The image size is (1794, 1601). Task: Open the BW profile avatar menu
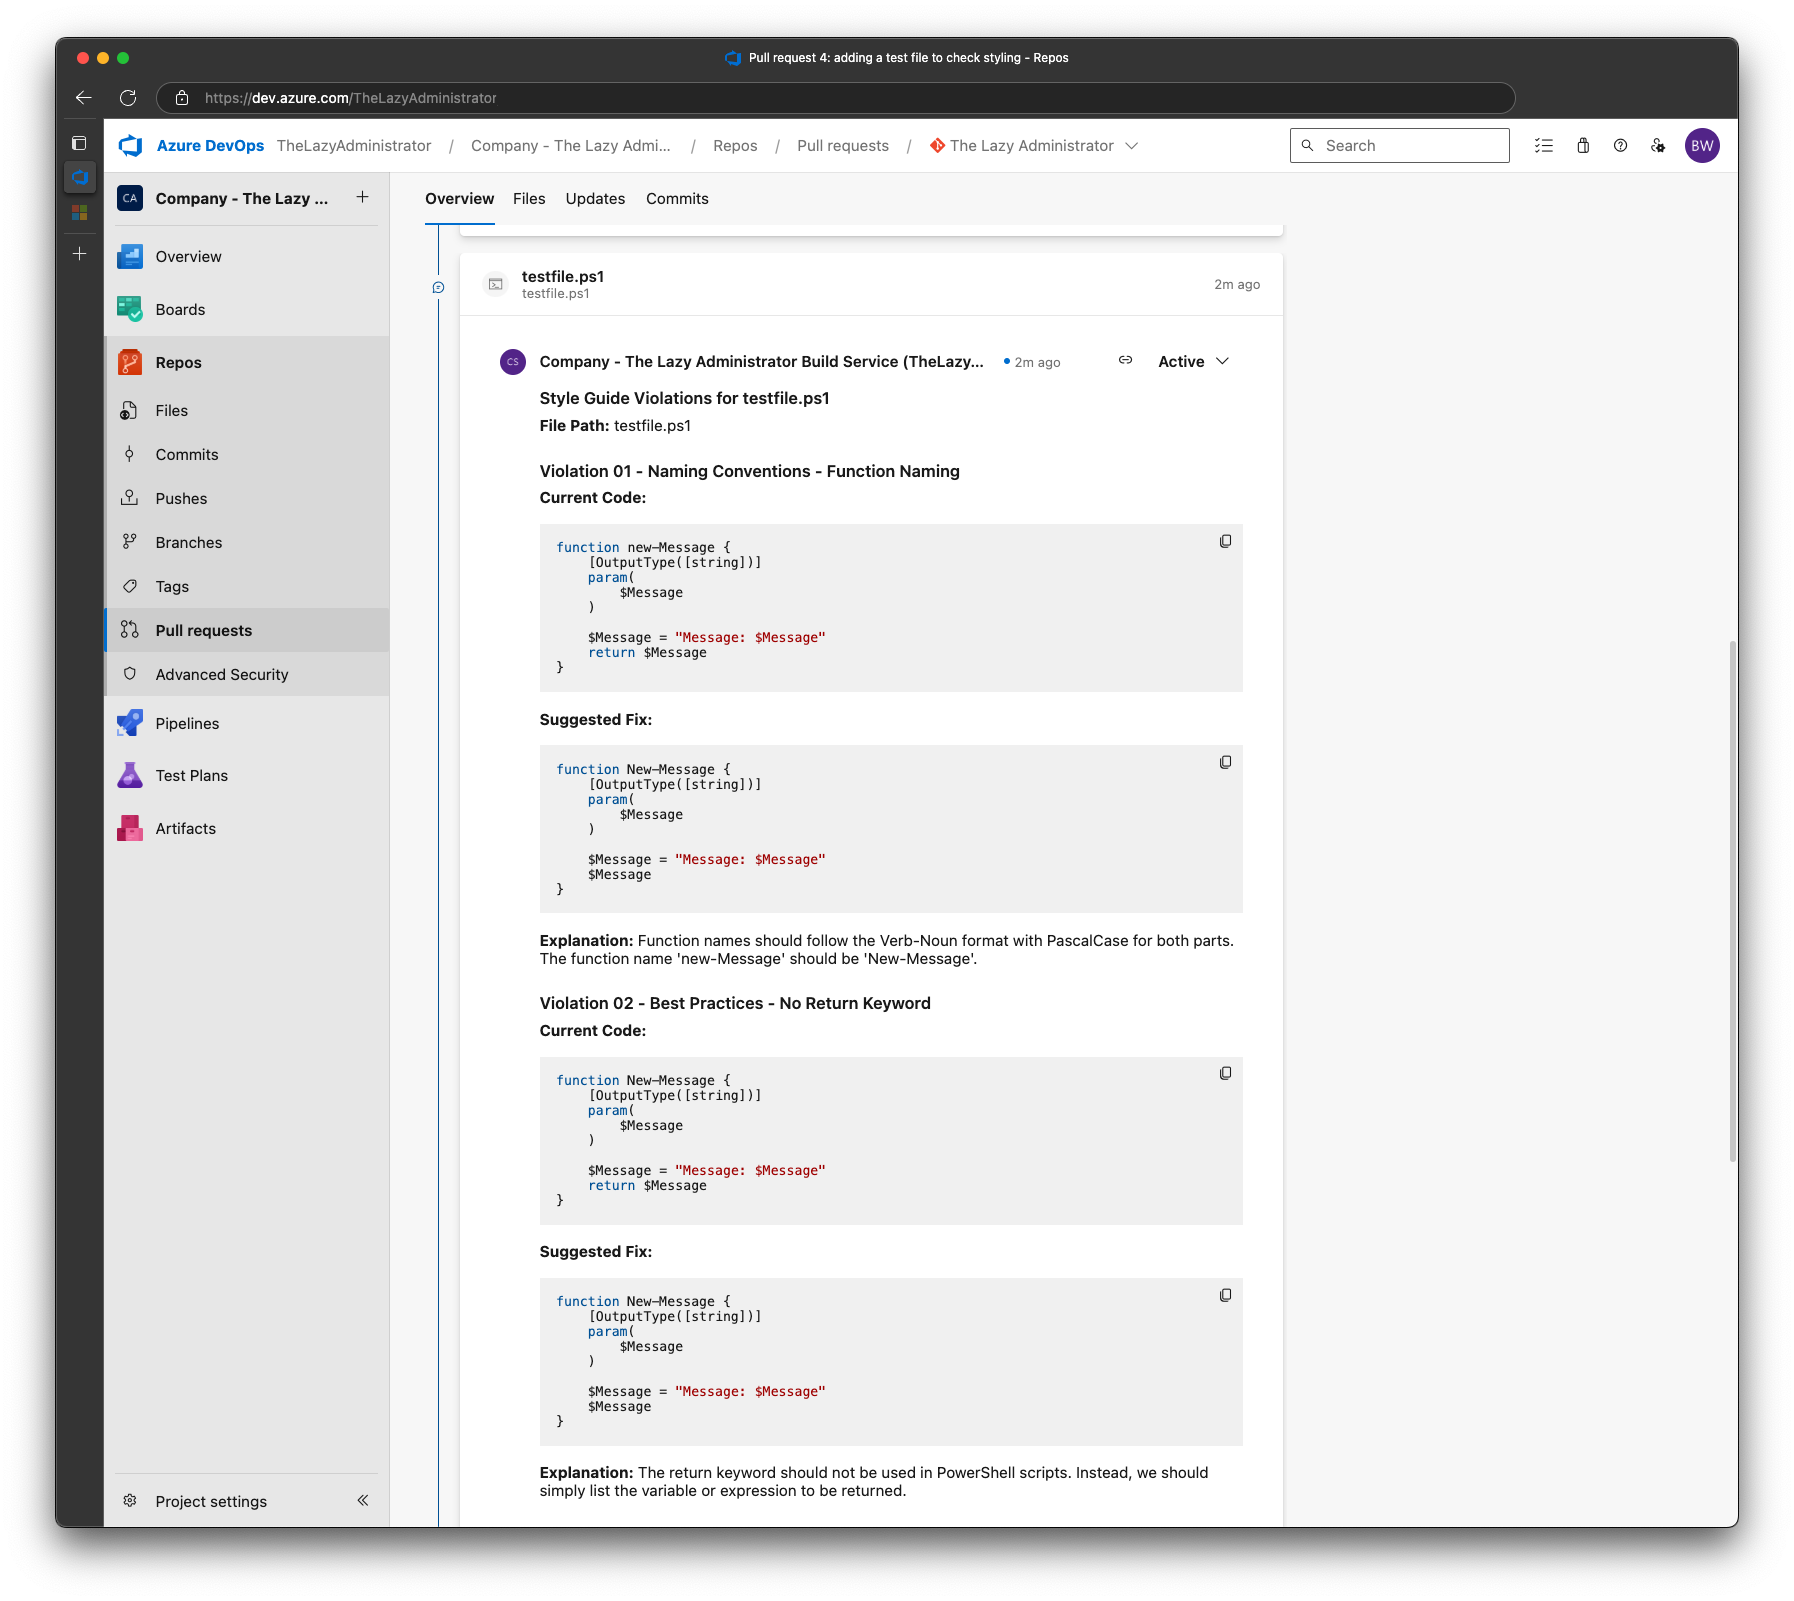tap(1702, 146)
